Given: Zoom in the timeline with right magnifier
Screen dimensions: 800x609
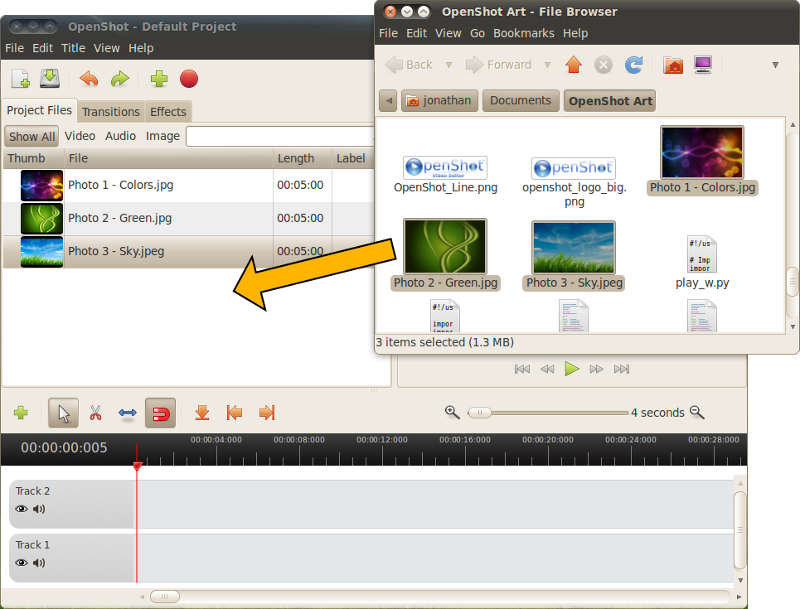Looking at the screenshot, I should (x=697, y=412).
